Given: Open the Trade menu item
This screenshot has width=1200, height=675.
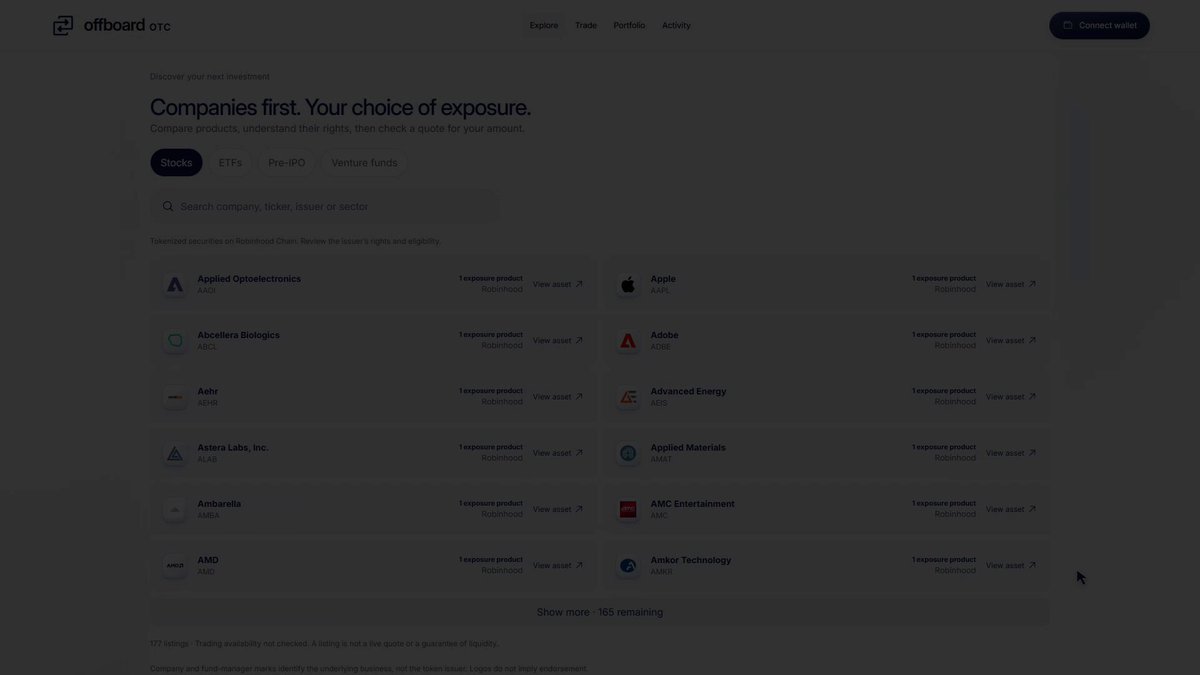Looking at the screenshot, I should click(x=586, y=25).
